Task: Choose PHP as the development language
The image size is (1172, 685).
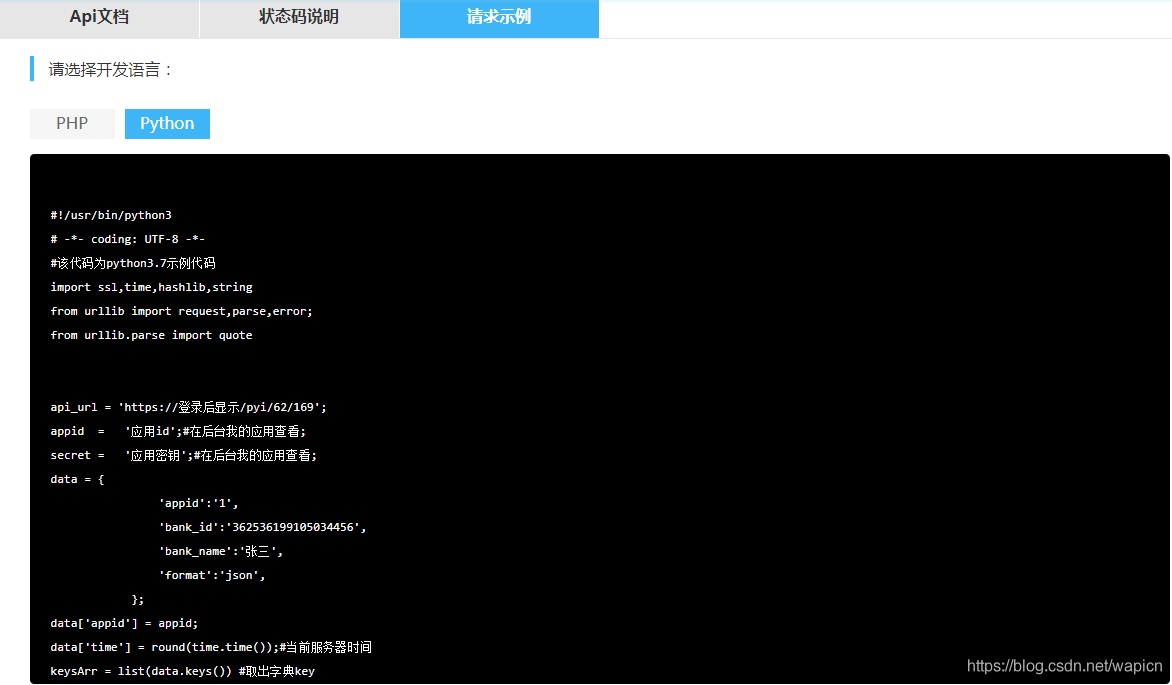Action: click(72, 123)
